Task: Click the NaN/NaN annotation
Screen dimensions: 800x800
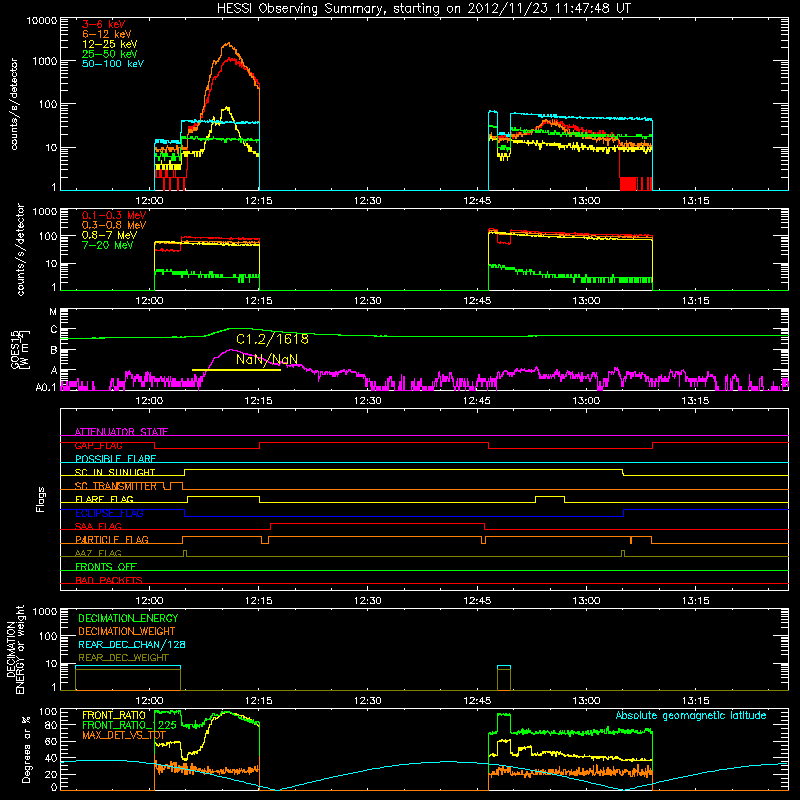Action: [266, 359]
